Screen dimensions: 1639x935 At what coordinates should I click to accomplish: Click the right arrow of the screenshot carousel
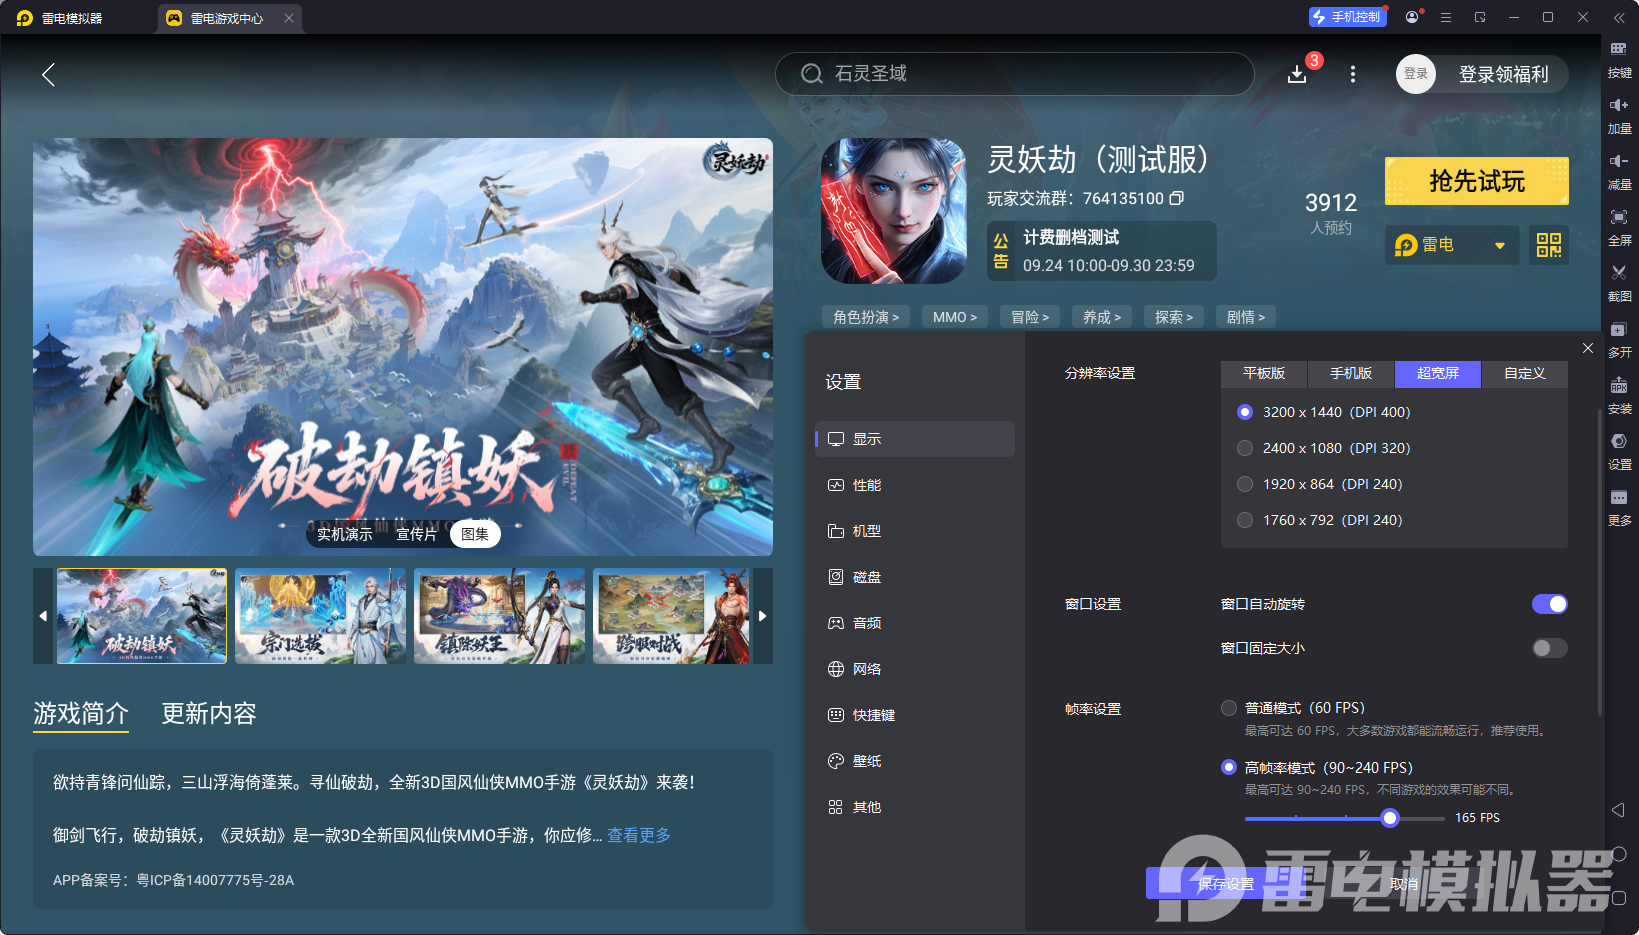pyautogui.click(x=762, y=616)
